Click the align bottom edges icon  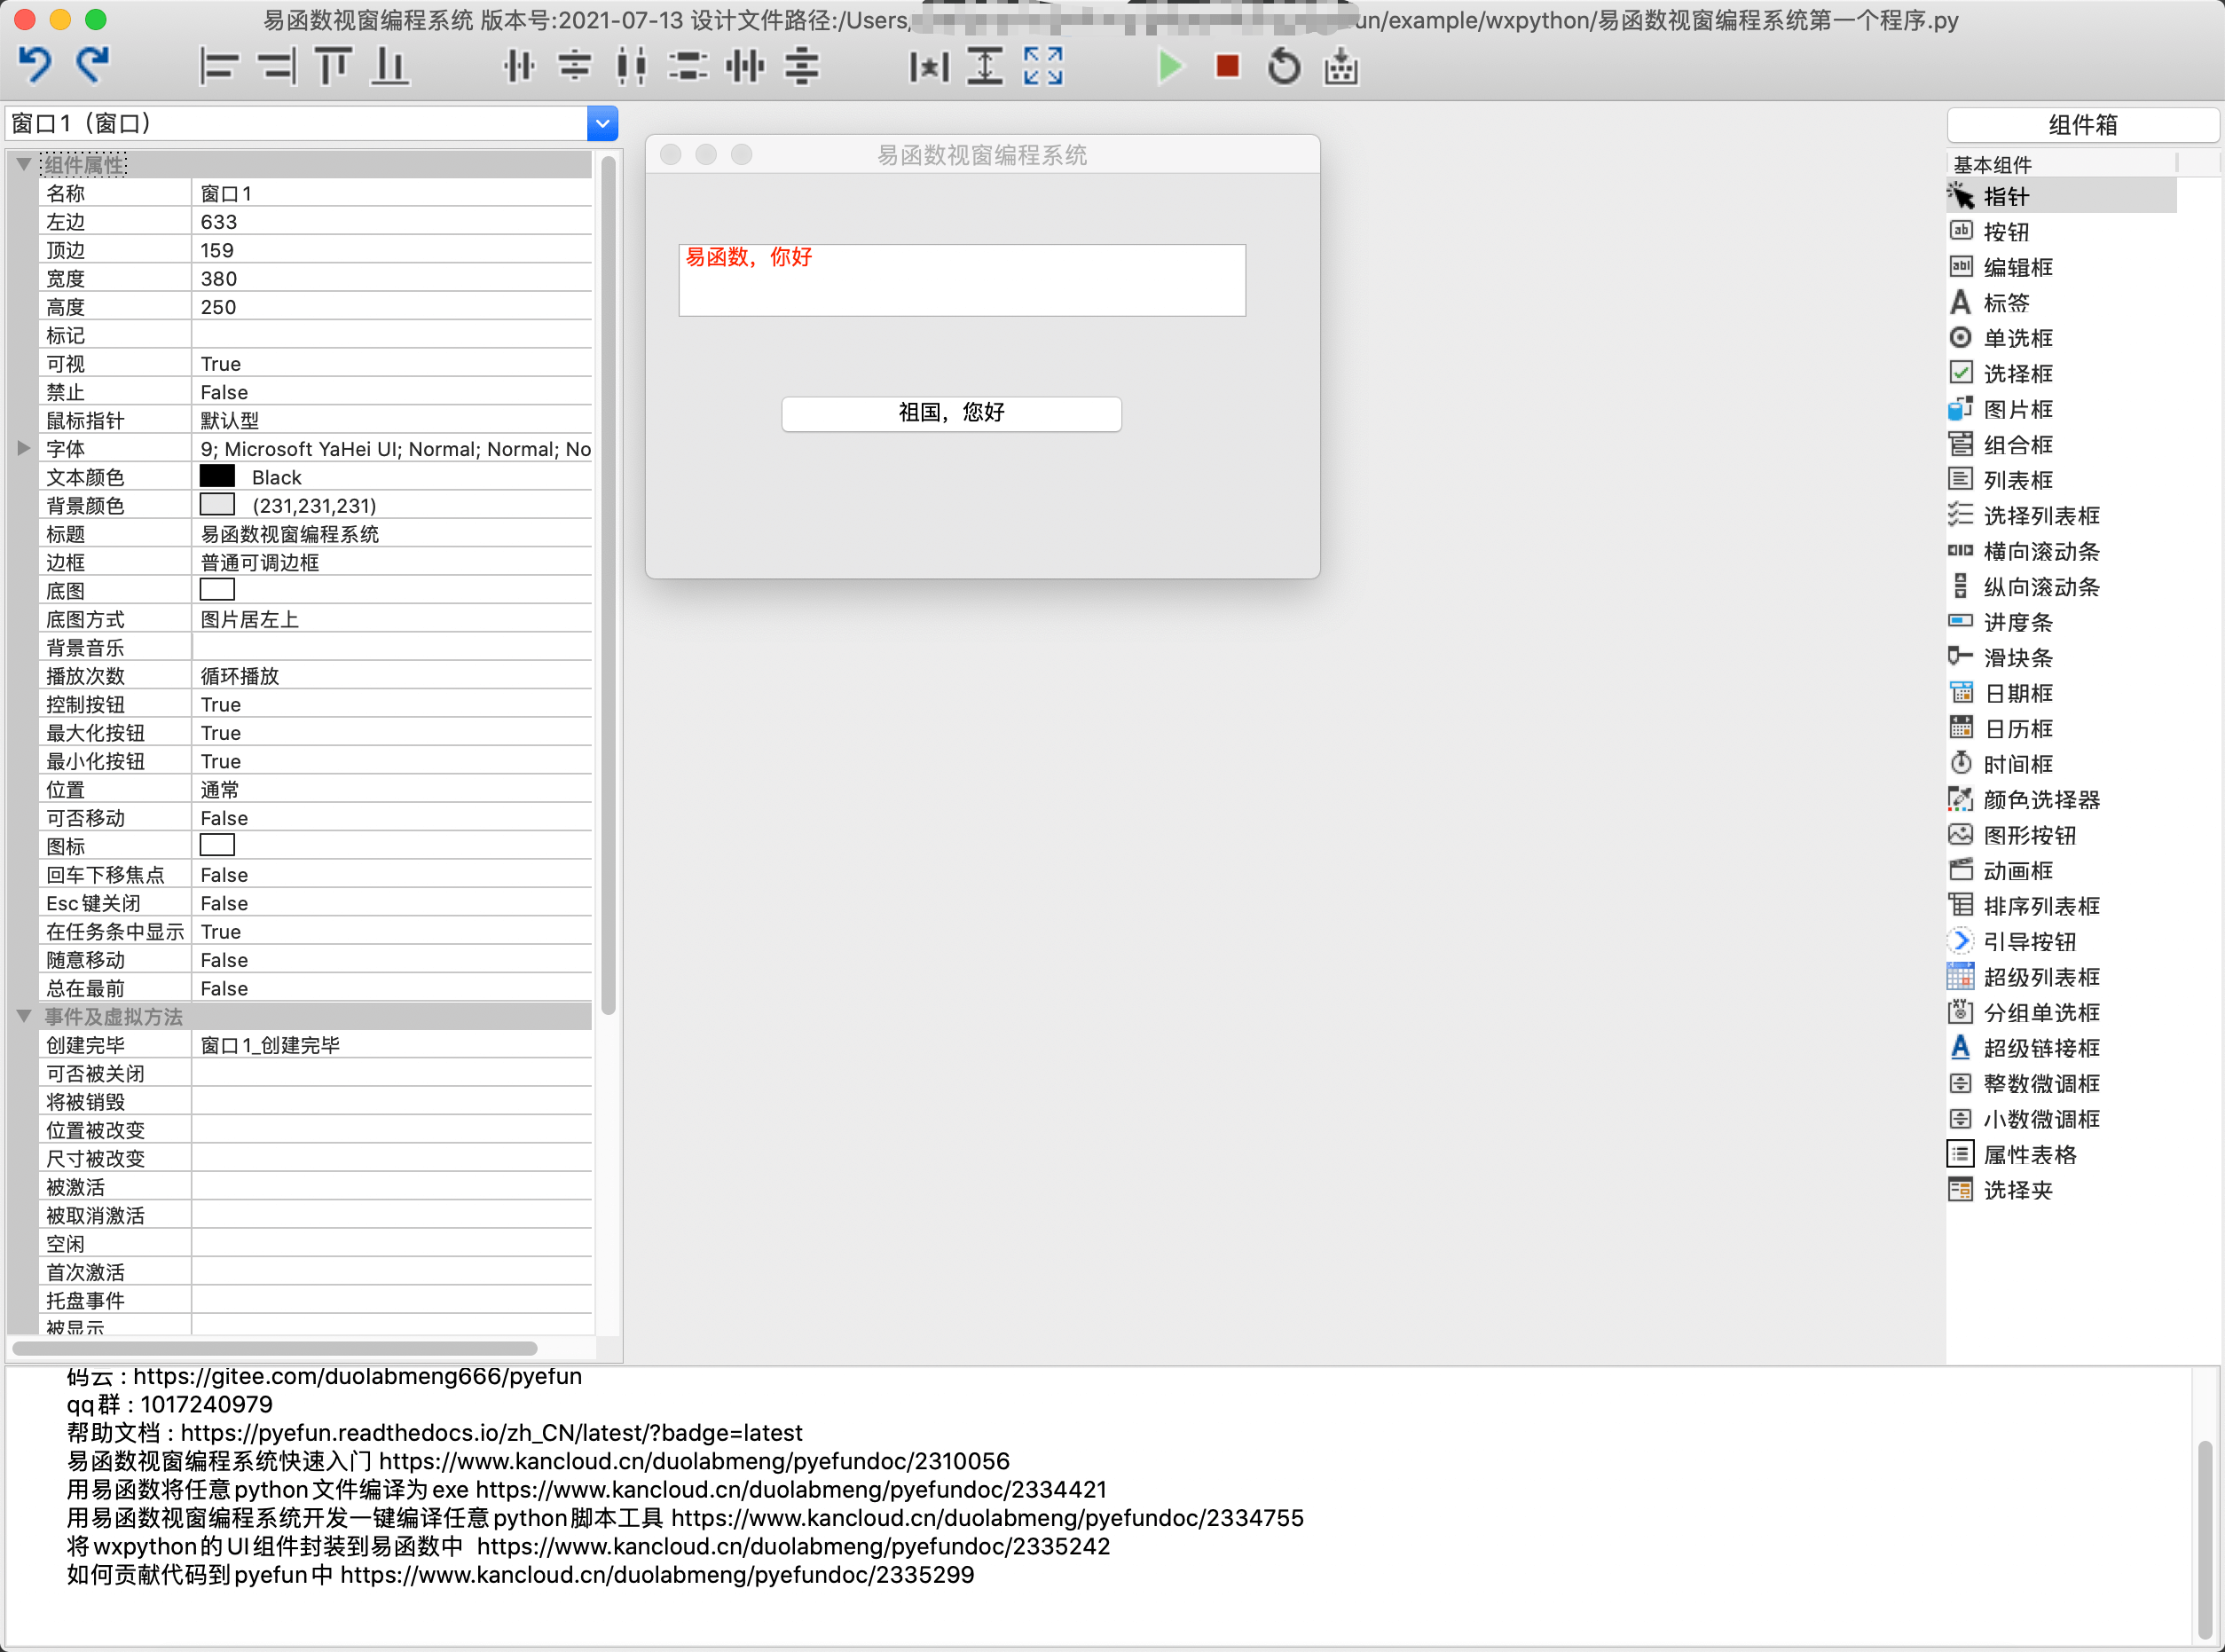(x=390, y=67)
